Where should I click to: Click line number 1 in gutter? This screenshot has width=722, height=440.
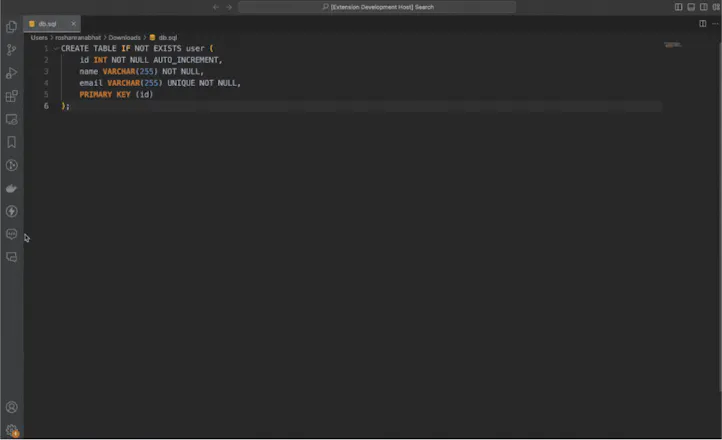tap(46, 48)
